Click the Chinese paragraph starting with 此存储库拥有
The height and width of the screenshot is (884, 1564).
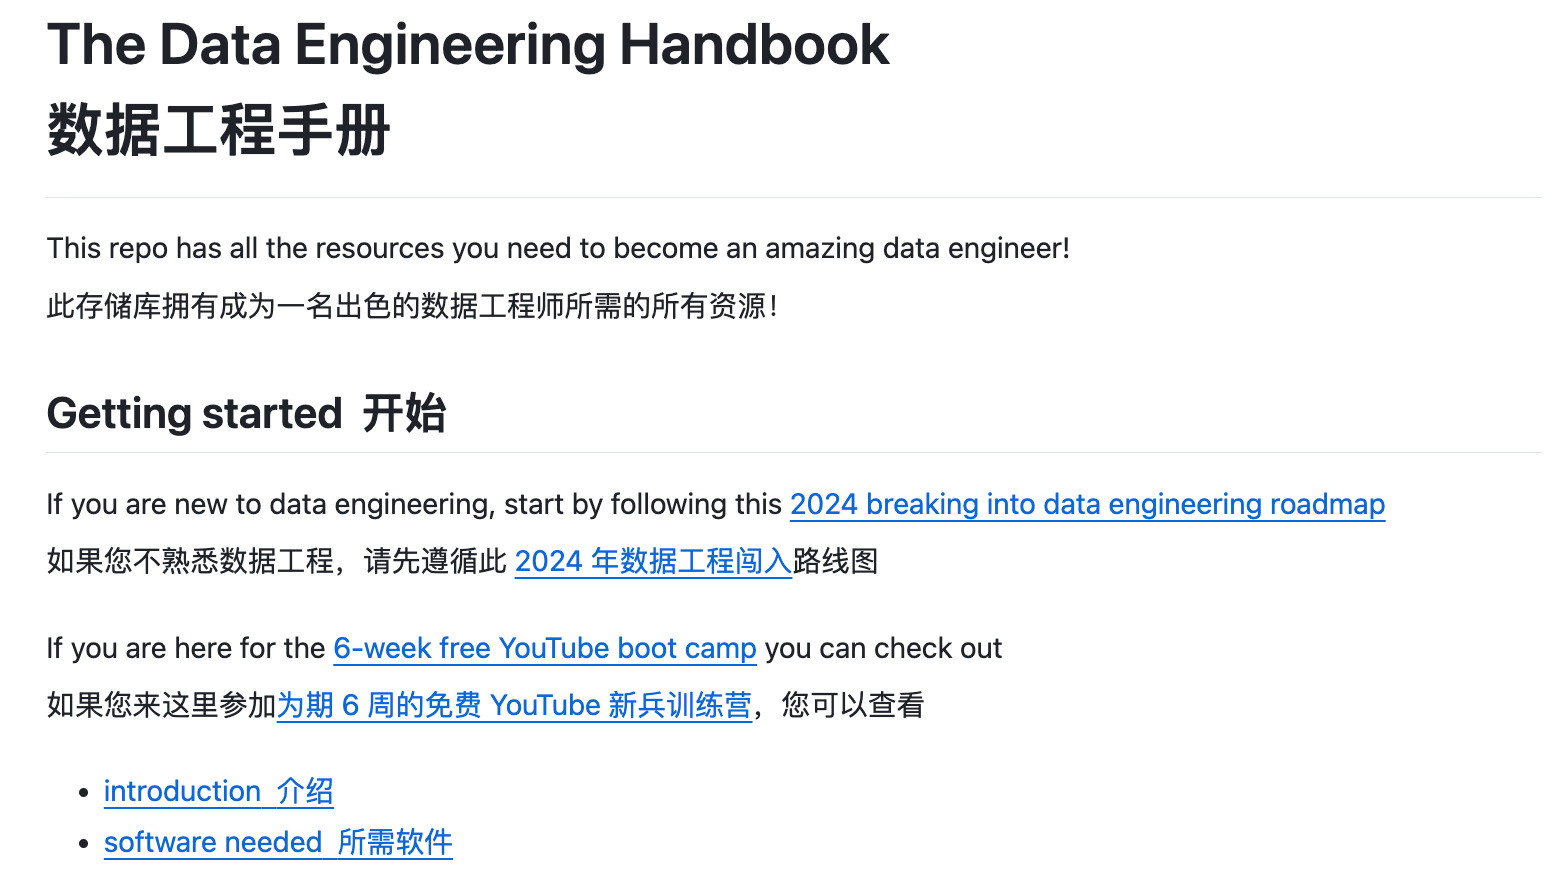pyautogui.click(x=412, y=305)
